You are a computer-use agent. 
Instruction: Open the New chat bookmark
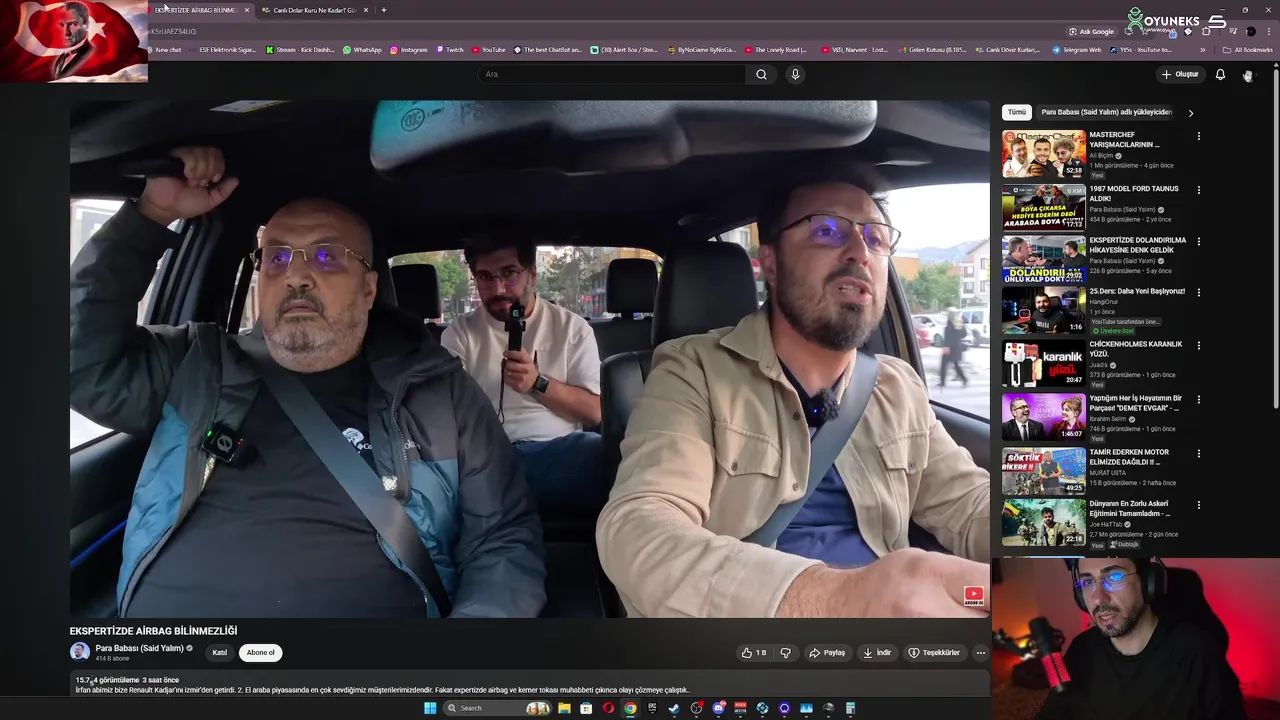(x=165, y=50)
